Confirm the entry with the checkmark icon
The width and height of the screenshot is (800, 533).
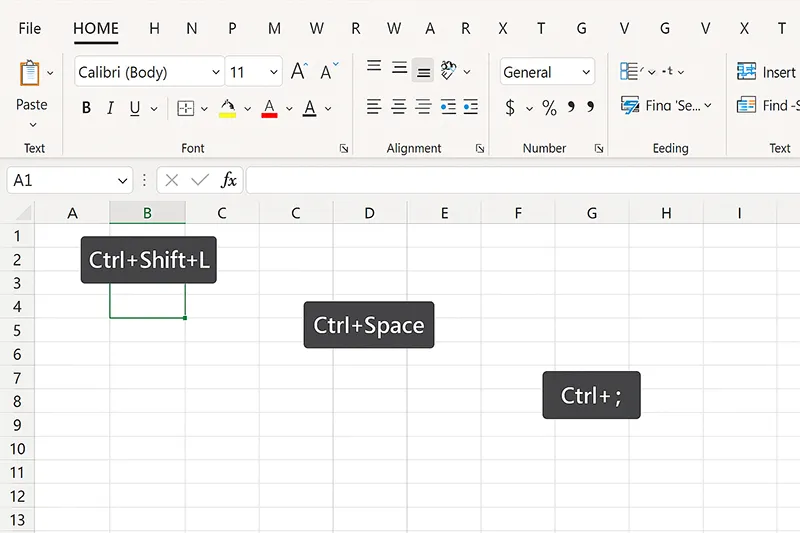pyautogui.click(x=200, y=180)
